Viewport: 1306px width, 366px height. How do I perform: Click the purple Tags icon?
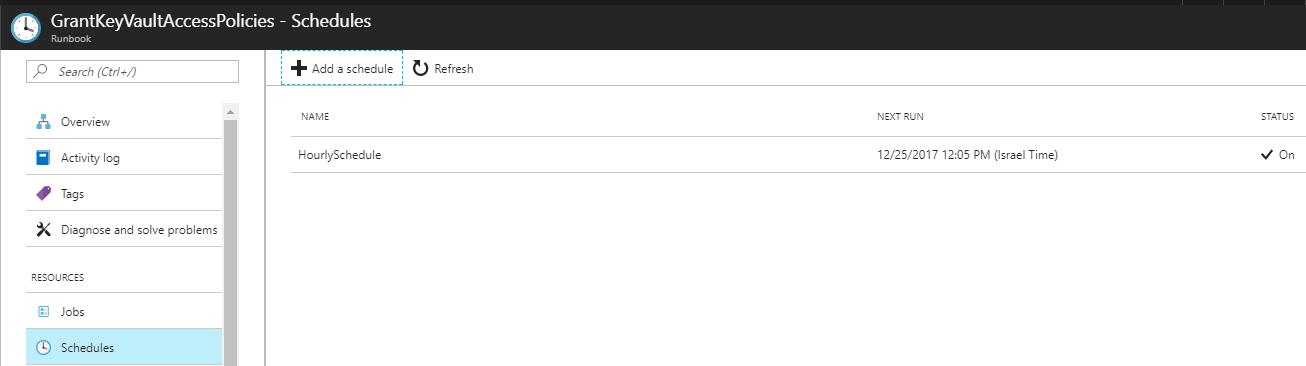[43, 194]
